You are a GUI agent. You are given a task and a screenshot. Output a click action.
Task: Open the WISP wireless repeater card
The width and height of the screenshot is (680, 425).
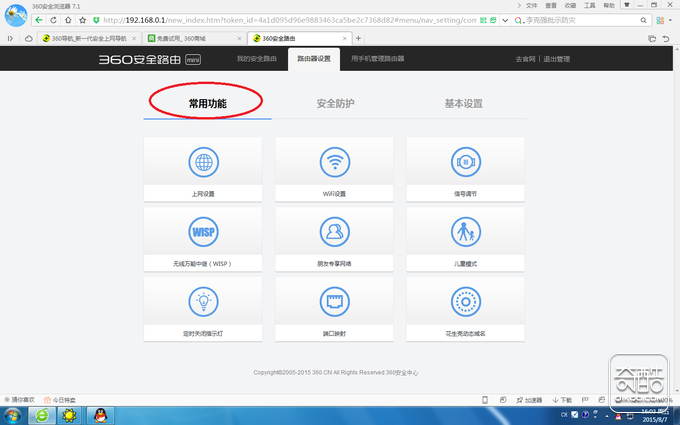(x=203, y=239)
